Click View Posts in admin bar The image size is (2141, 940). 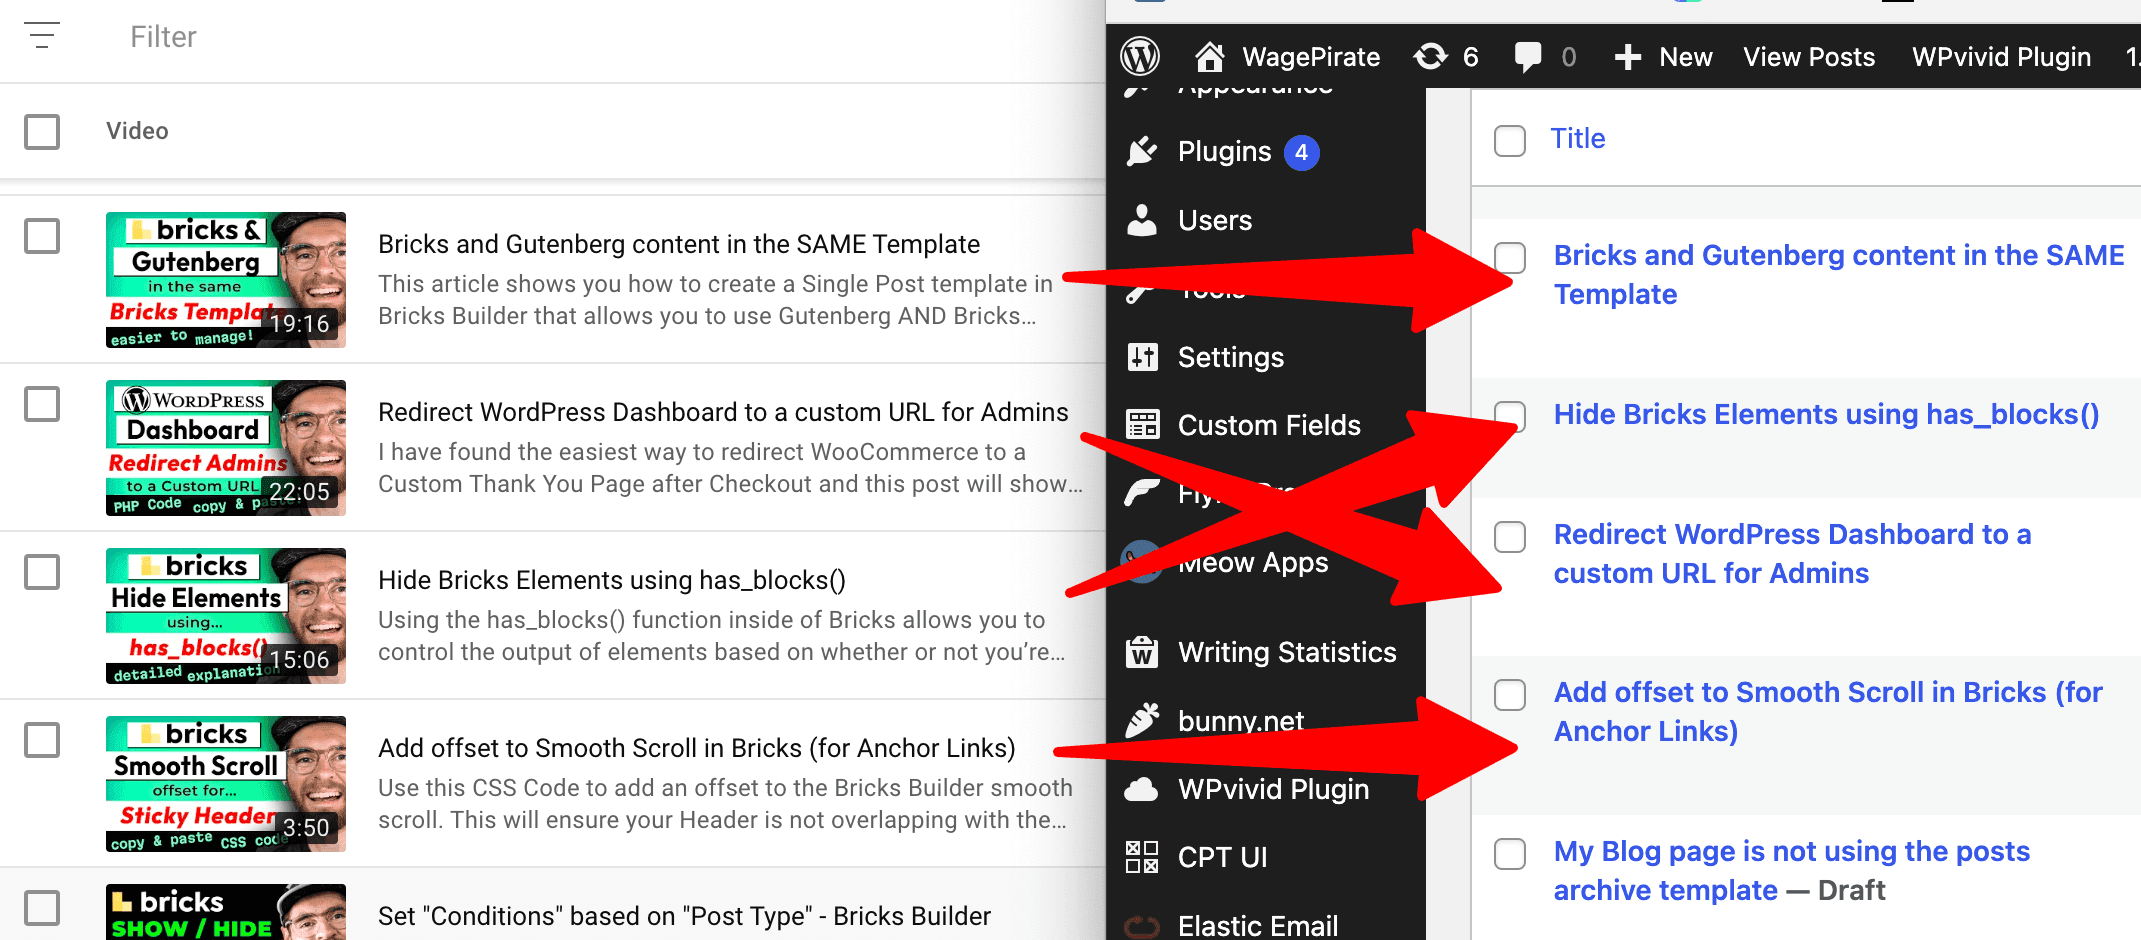pos(1809,57)
